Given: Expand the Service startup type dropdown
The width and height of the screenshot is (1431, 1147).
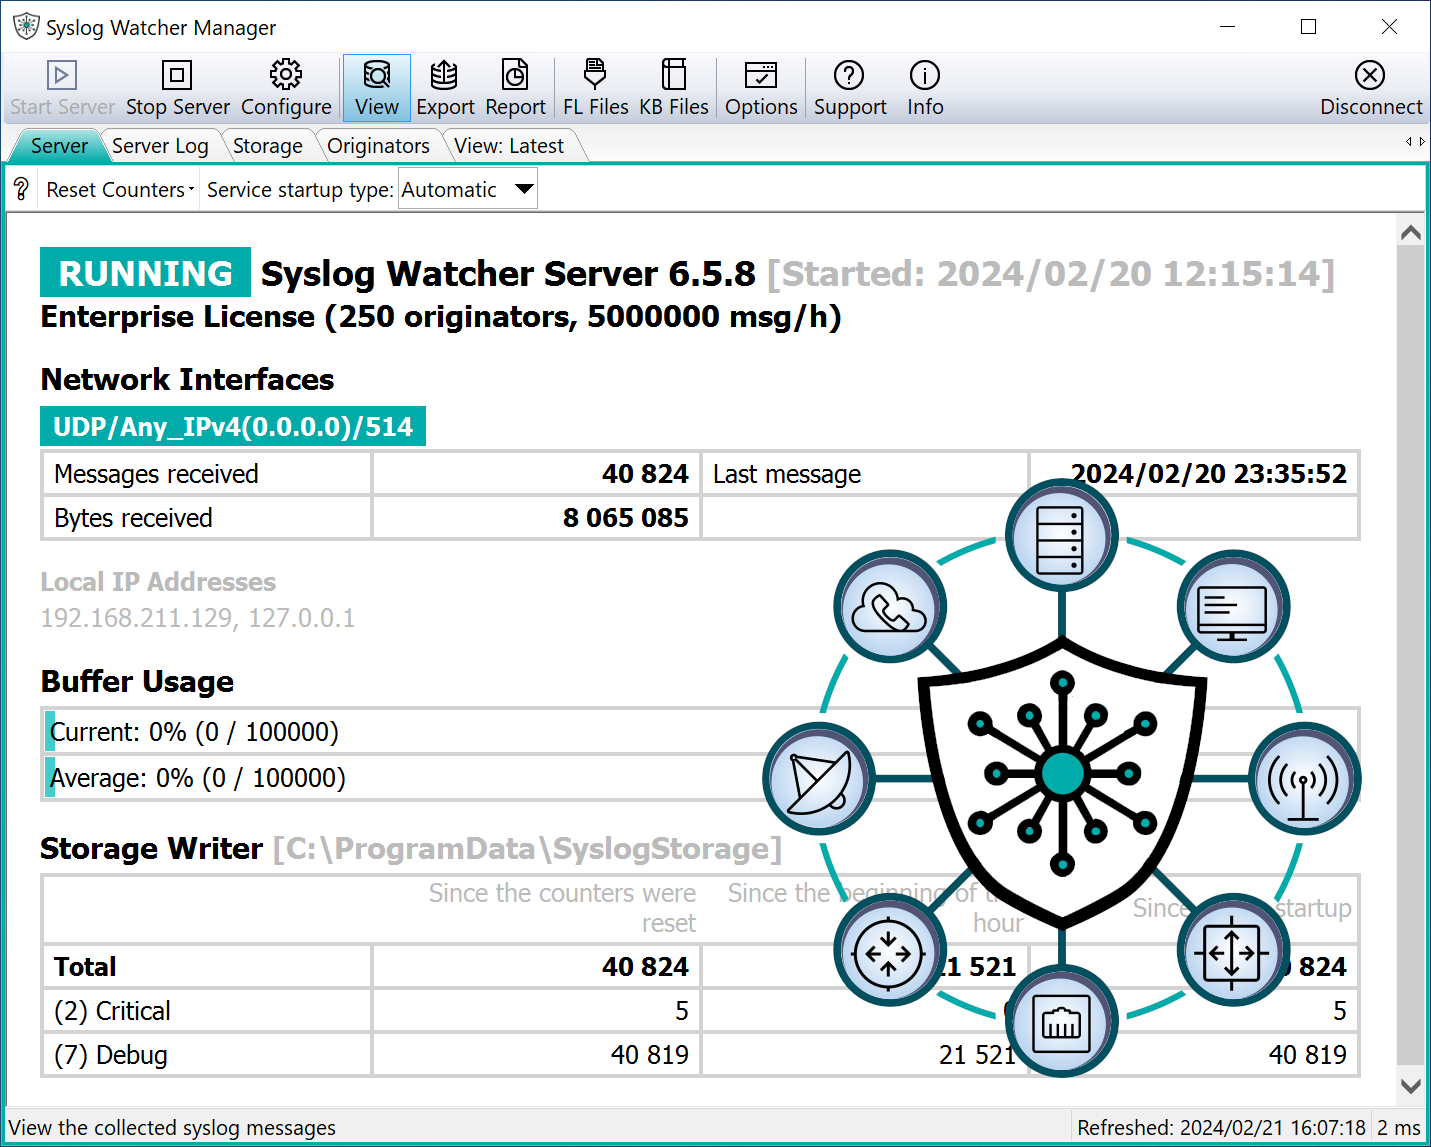Looking at the screenshot, I should click(x=524, y=189).
